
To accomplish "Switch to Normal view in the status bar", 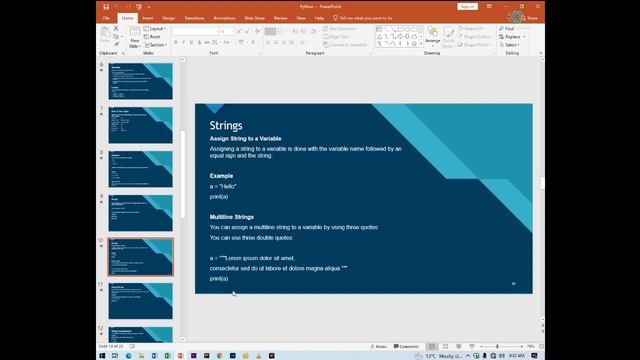I will (431, 347).
